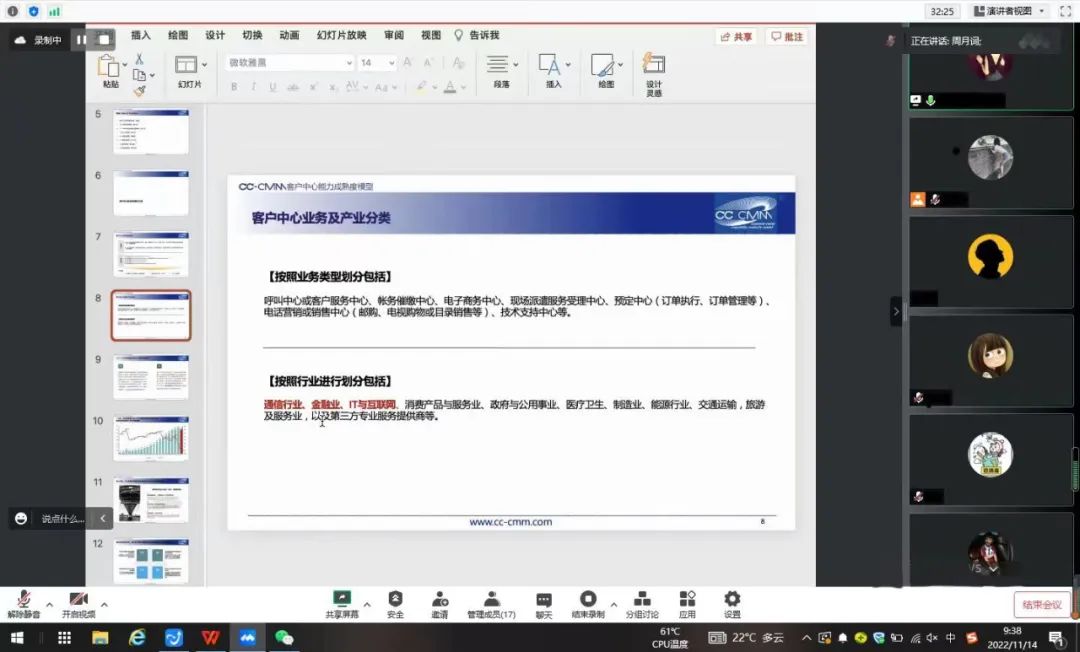
Task: Expand the new slide layout arrow
Action: click(204, 65)
